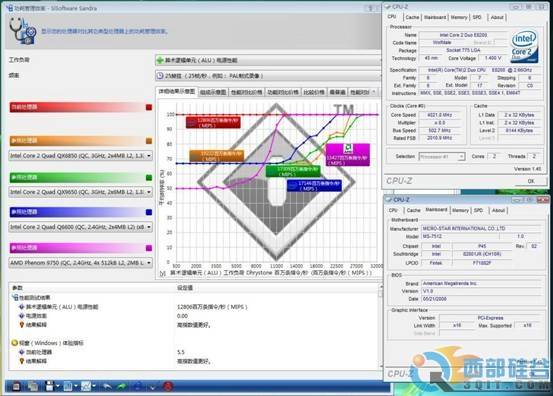Click the grey back arrow in bottom toolbar
The image size is (553, 396).
click(107, 386)
